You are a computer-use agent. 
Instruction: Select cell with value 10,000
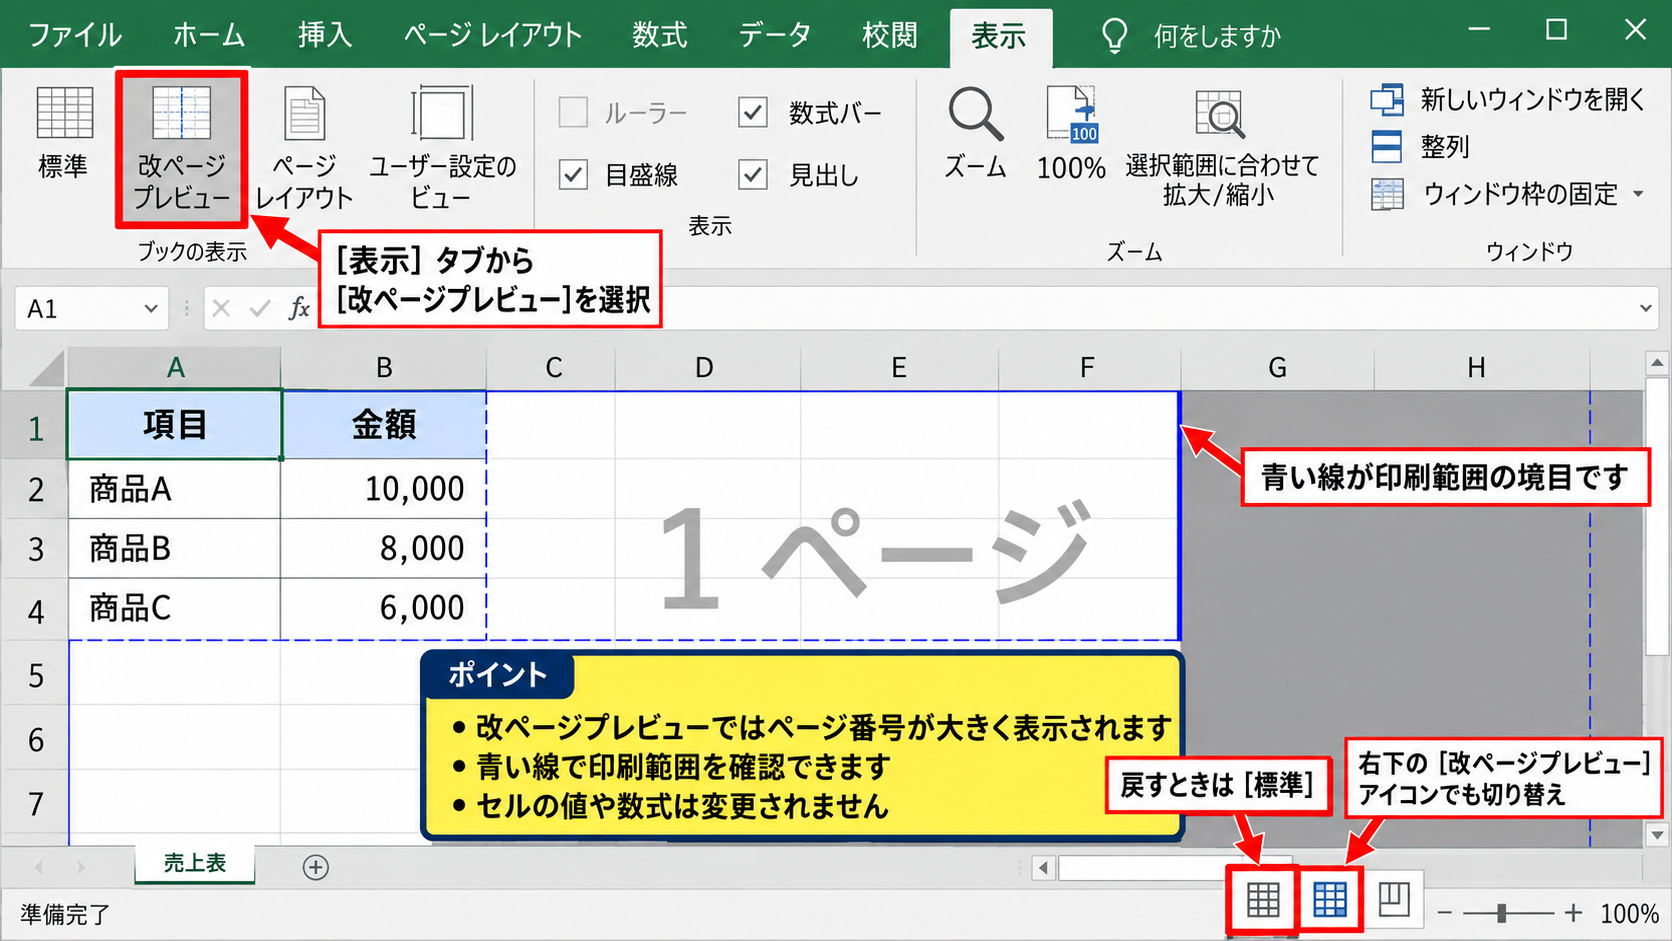384,489
